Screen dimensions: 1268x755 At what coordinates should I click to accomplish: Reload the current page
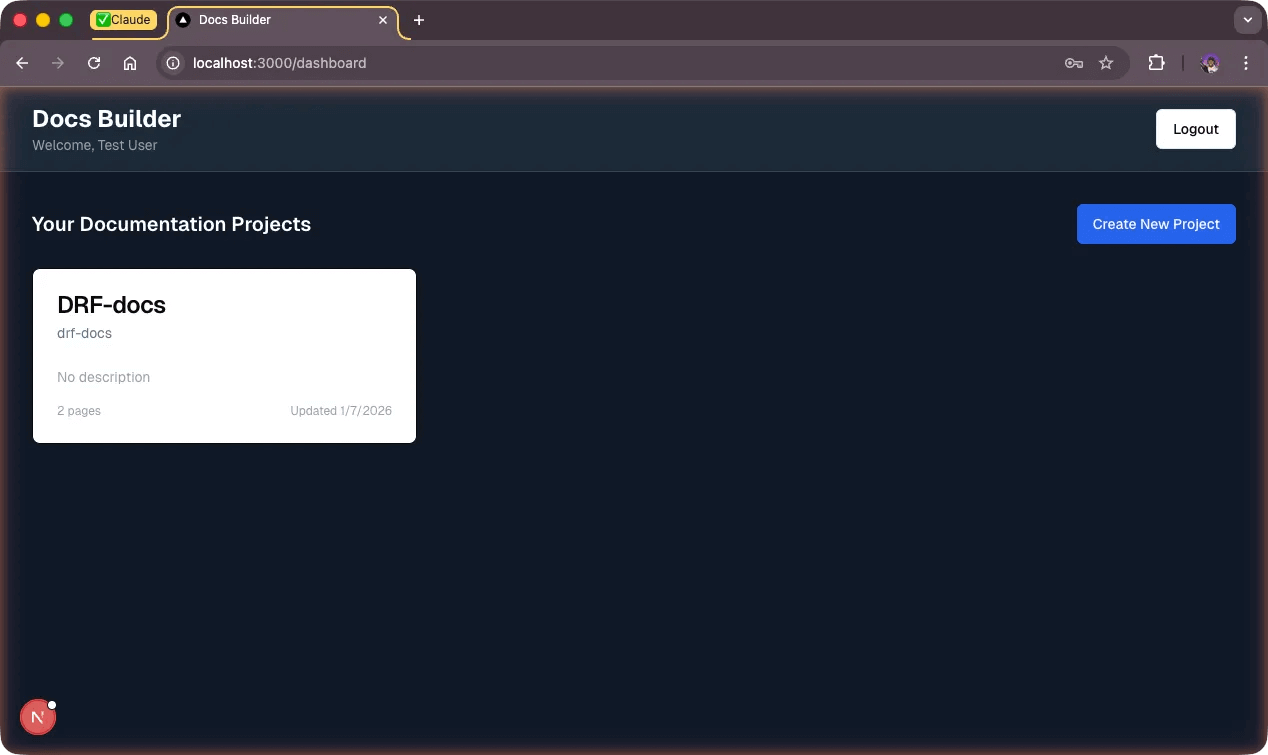[x=93, y=62]
